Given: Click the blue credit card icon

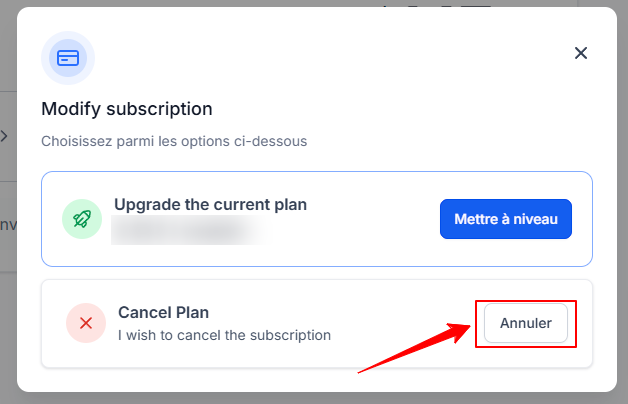Looking at the screenshot, I should [68, 58].
